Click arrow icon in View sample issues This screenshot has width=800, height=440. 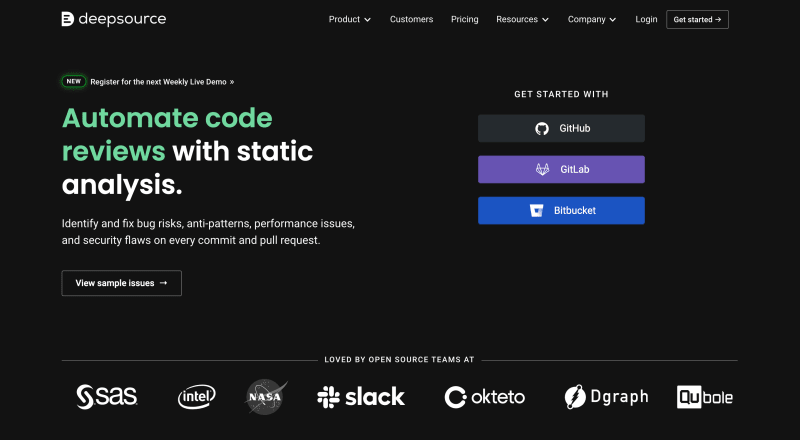point(163,283)
